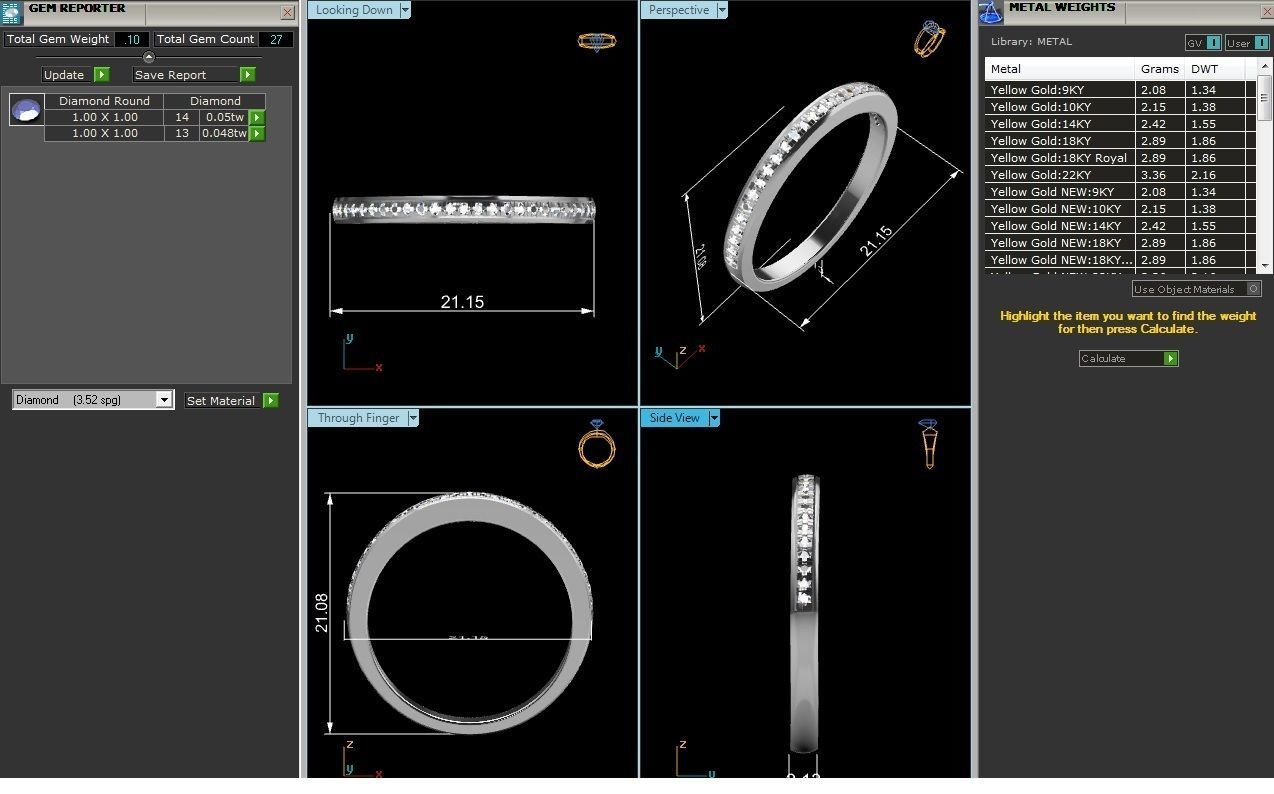Click the Looking Down viewport orientation icon
Viewport: 1274px width, 794px height.
coord(597,42)
